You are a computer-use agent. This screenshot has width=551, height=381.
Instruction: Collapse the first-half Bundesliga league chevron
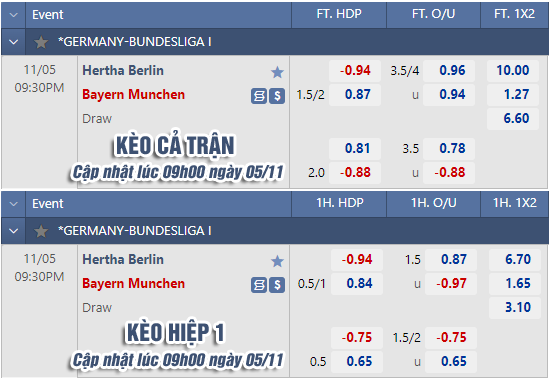14,231
